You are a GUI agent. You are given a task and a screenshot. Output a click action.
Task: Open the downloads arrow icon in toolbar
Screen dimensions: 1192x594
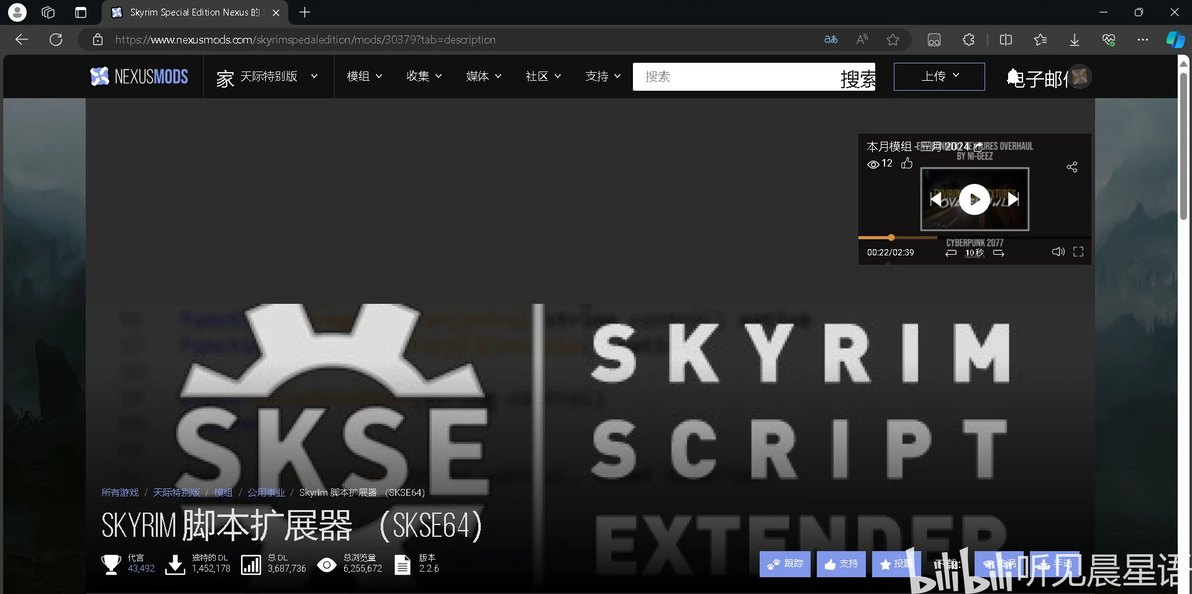tap(1074, 40)
